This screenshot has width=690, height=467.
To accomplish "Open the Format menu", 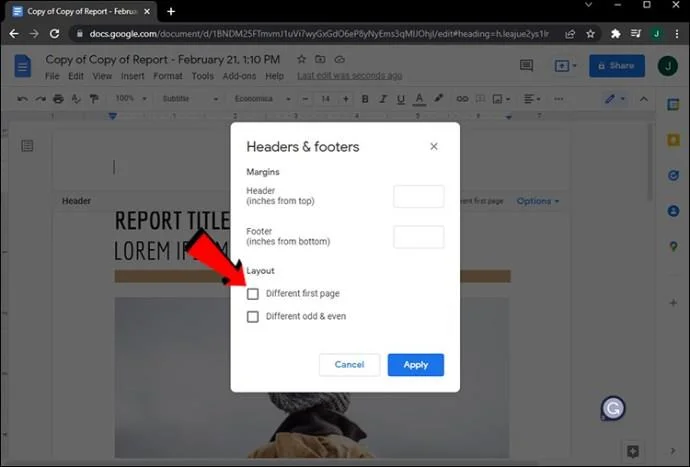I will 168,76.
